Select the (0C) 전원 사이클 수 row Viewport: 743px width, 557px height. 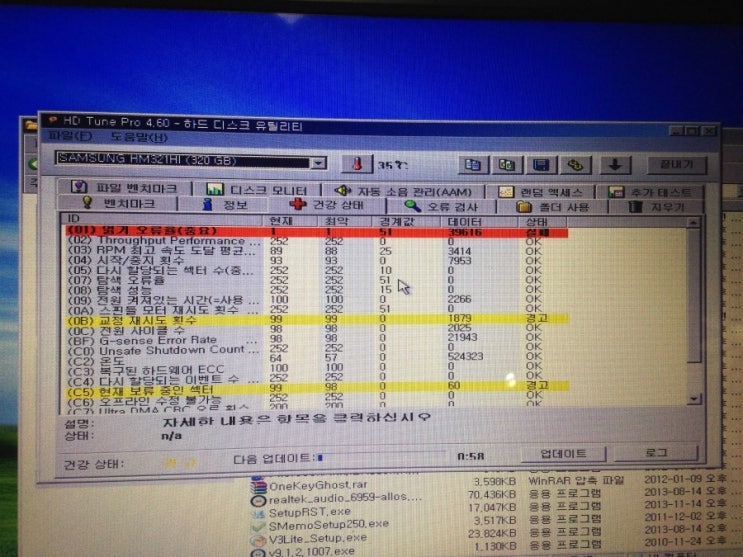pyautogui.click(x=316, y=329)
